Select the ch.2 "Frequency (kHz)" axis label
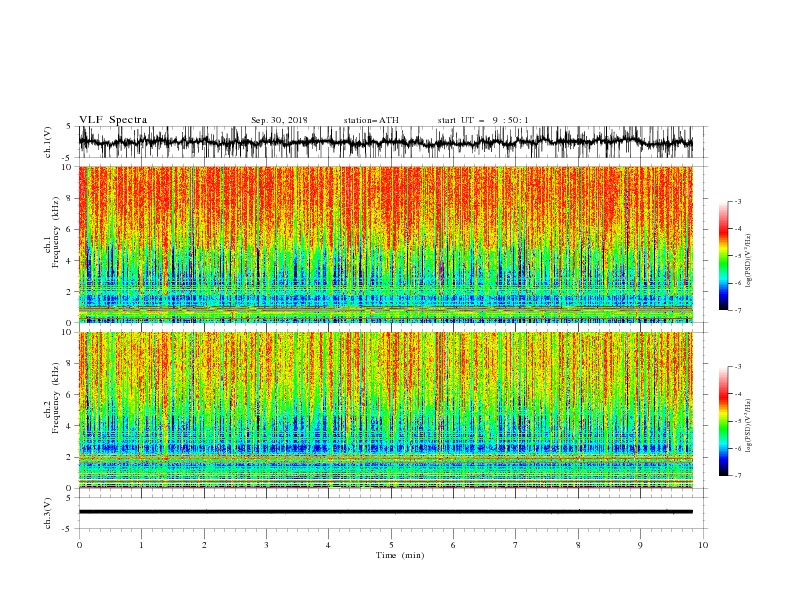The height and width of the screenshot is (612, 792). pyautogui.click(x=55, y=398)
